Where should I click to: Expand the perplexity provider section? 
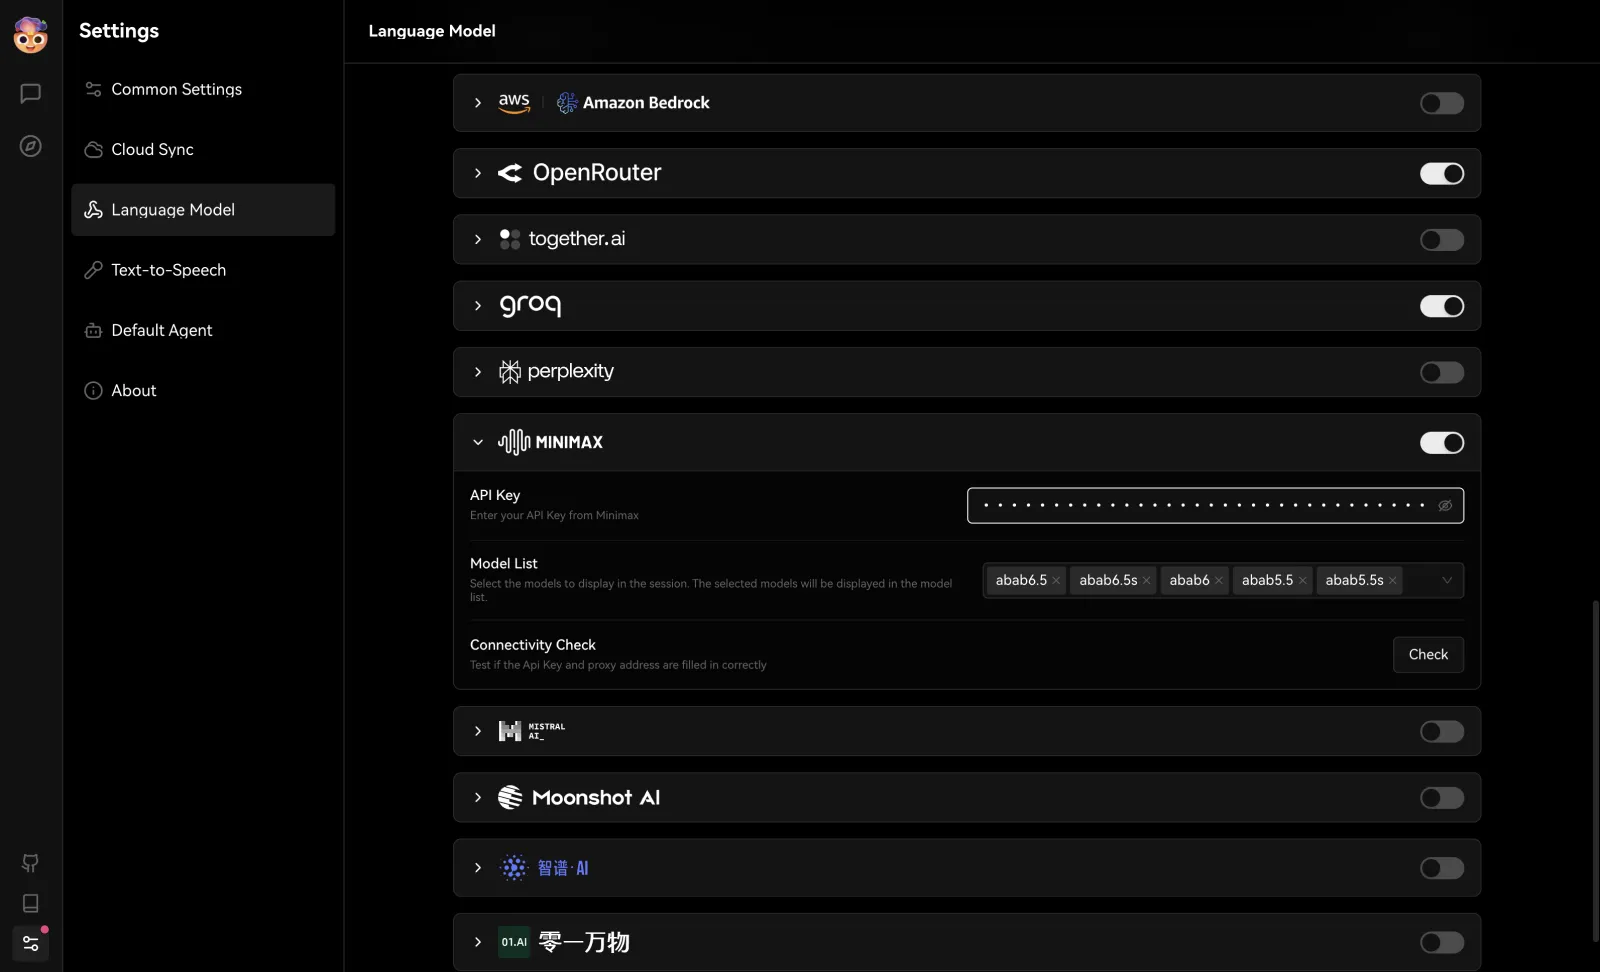[x=478, y=372]
